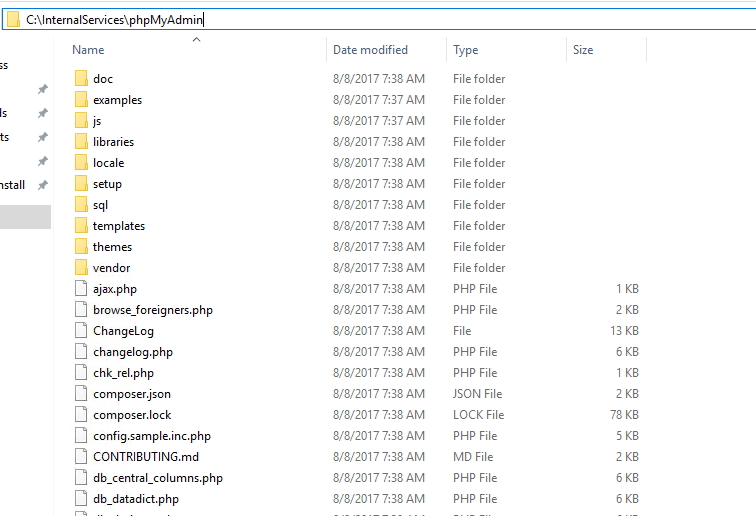The width and height of the screenshot is (756, 517).
Task: Select the CONTRIBUTING.md file icon
Action: tap(81, 456)
